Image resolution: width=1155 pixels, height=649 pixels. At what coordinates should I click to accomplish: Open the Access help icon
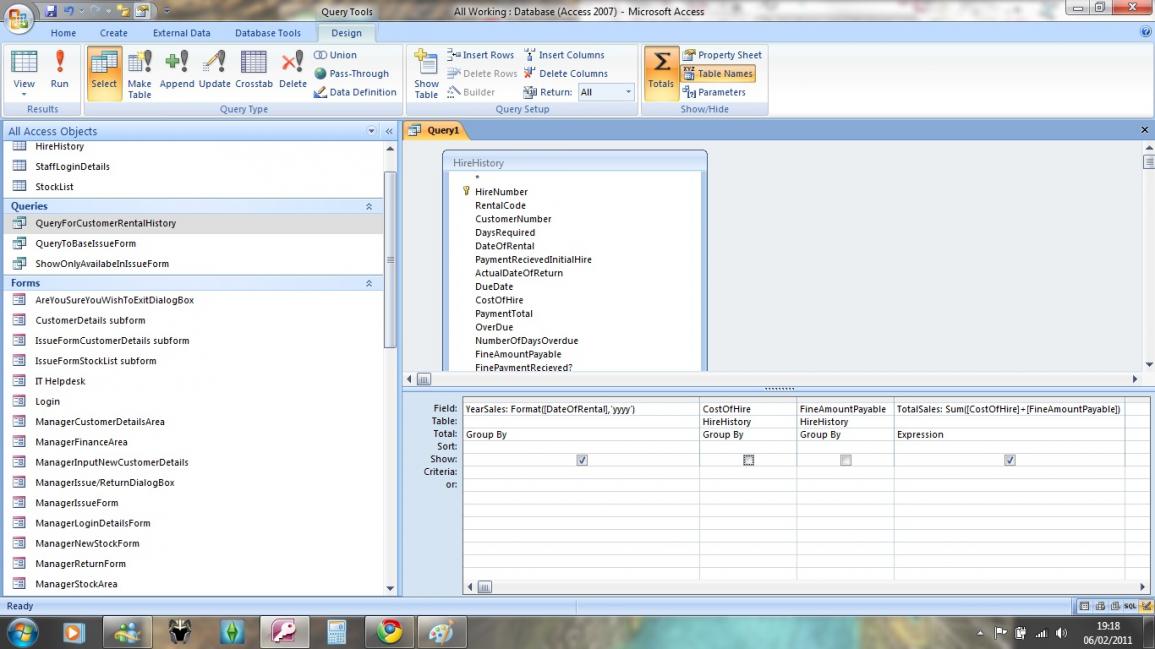point(1145,32)
